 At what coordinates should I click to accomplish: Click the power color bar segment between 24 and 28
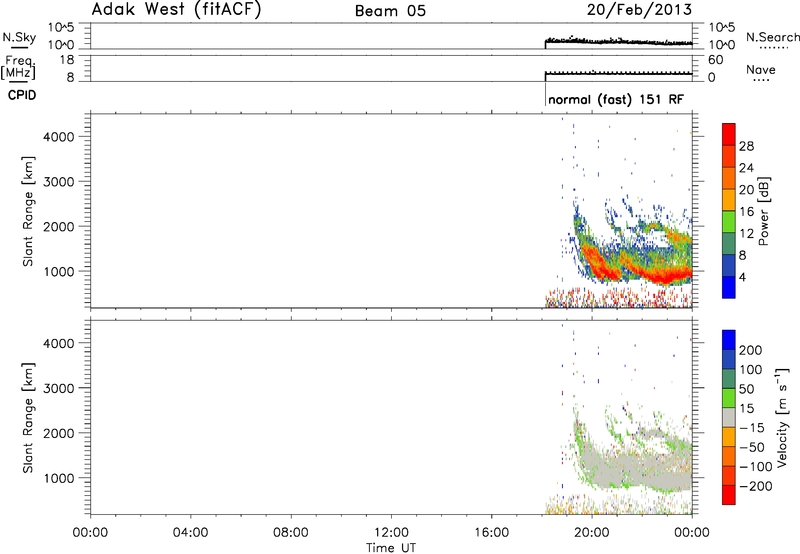coord(729,156)
